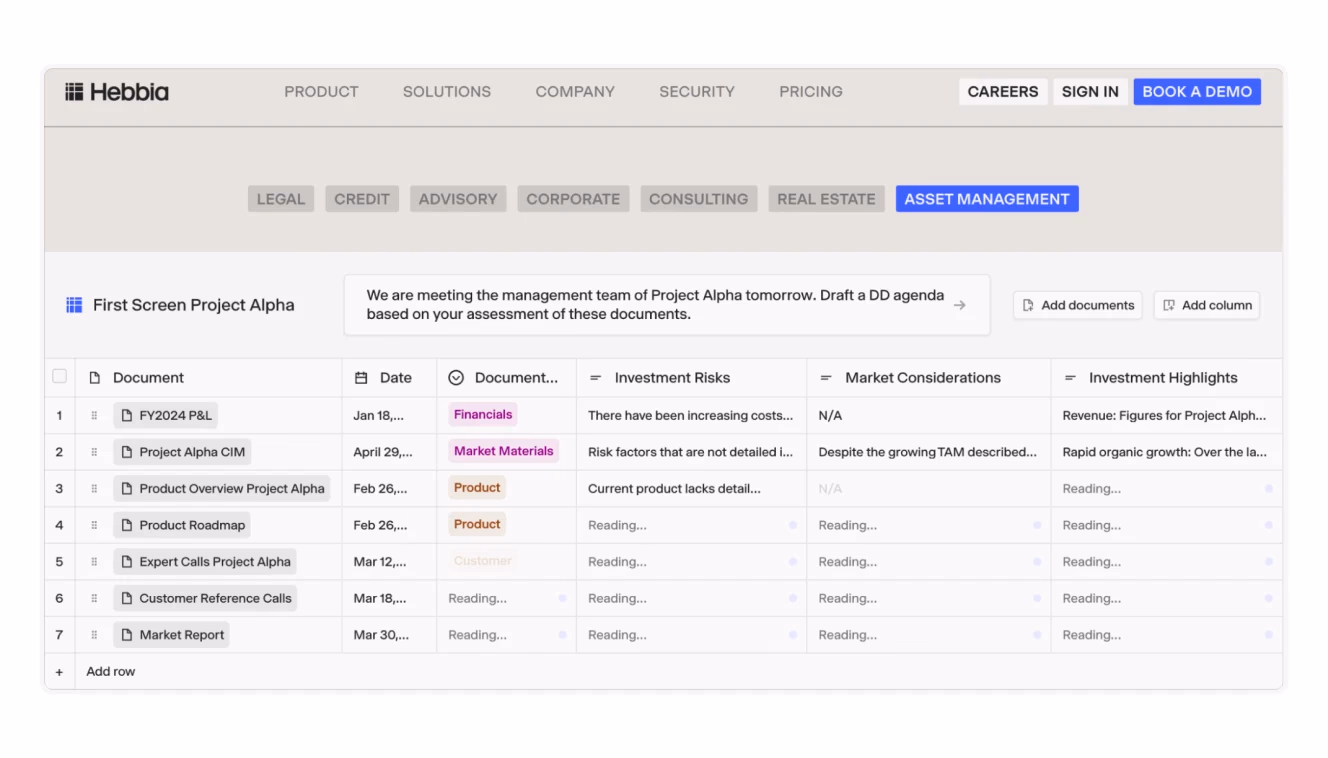
Task: Click the April 29 date cell
Action: tap(389, 452)
